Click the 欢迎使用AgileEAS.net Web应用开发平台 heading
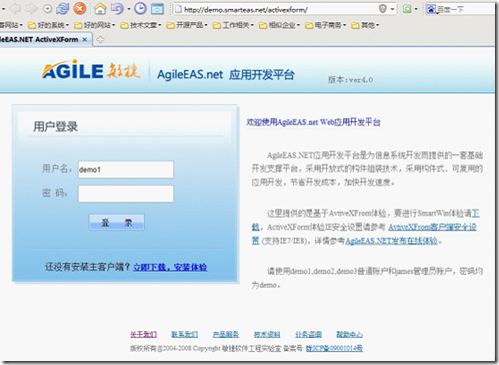Image resolution: width=499 pixels, height=365 pixels. click(x=313, y=122)
